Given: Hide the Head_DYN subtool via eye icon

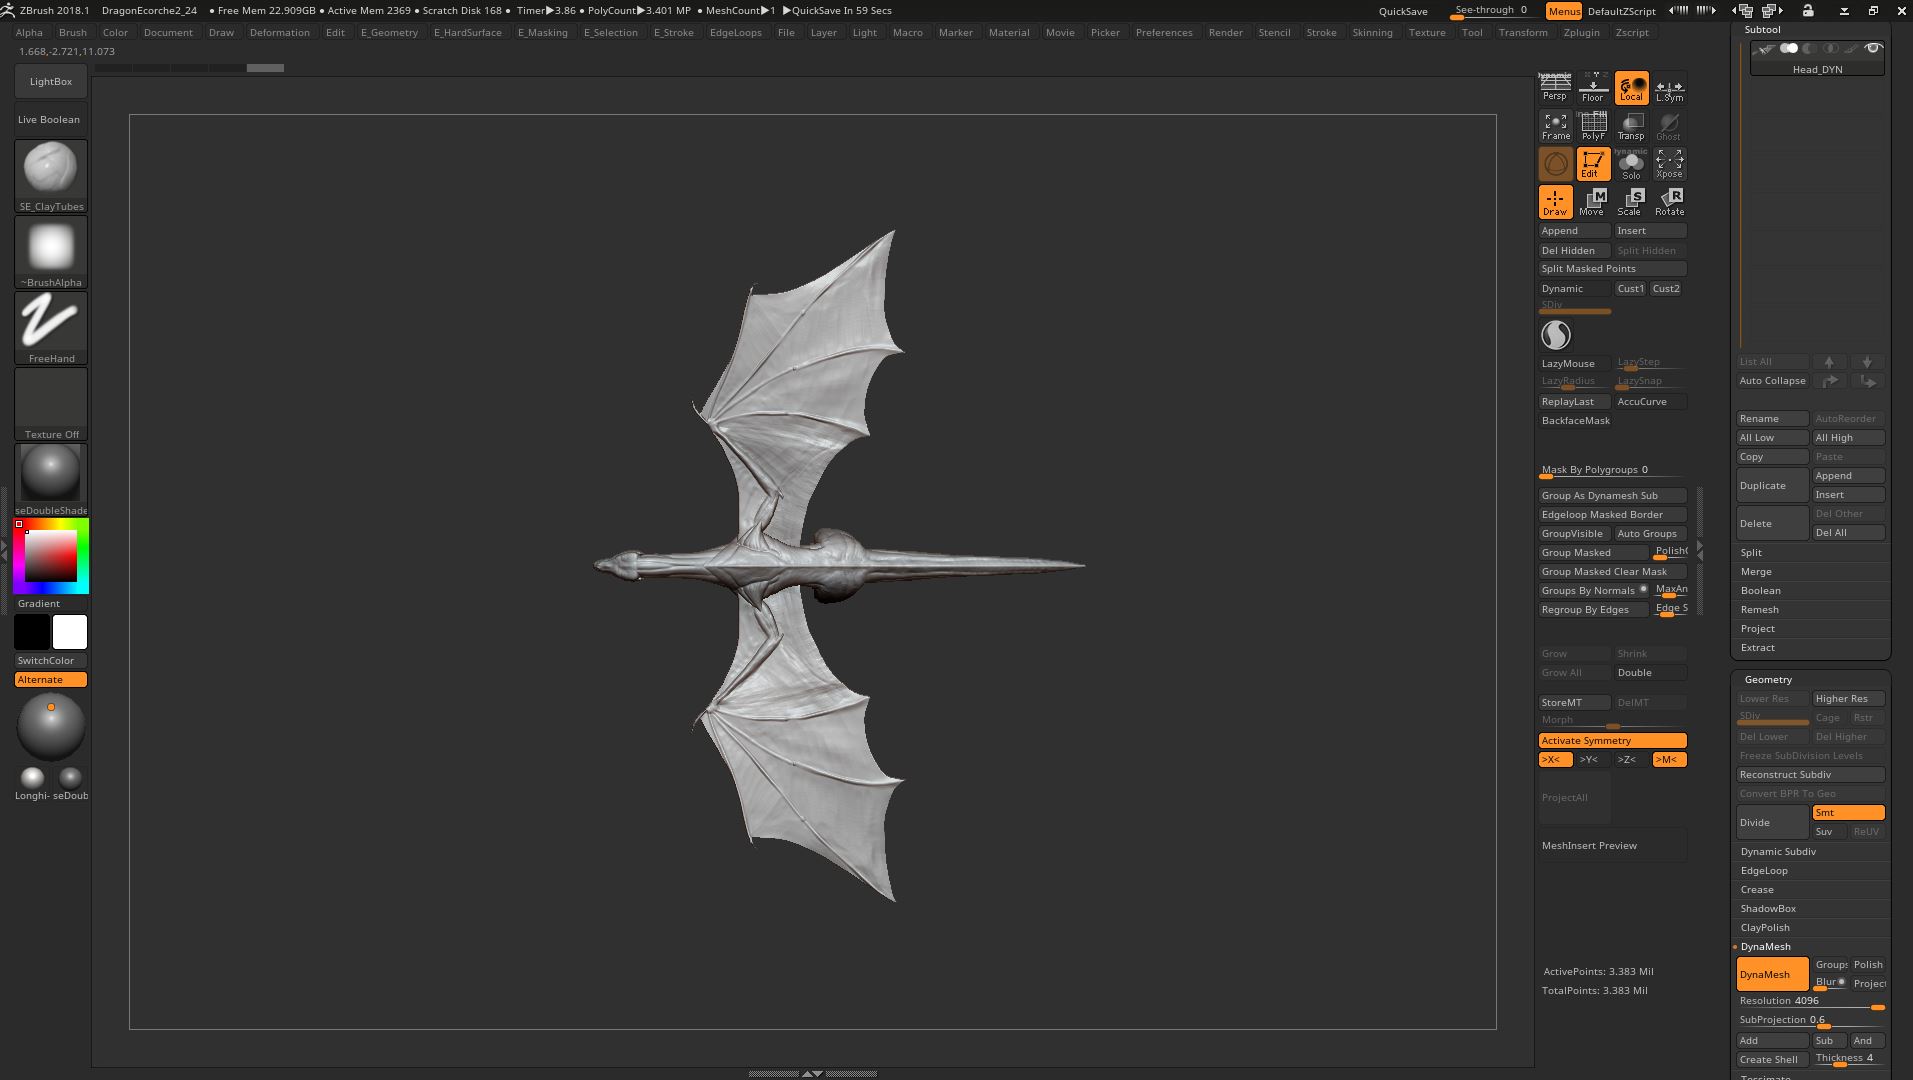Looking at the screenshot, I should (x=1873, y=48).
